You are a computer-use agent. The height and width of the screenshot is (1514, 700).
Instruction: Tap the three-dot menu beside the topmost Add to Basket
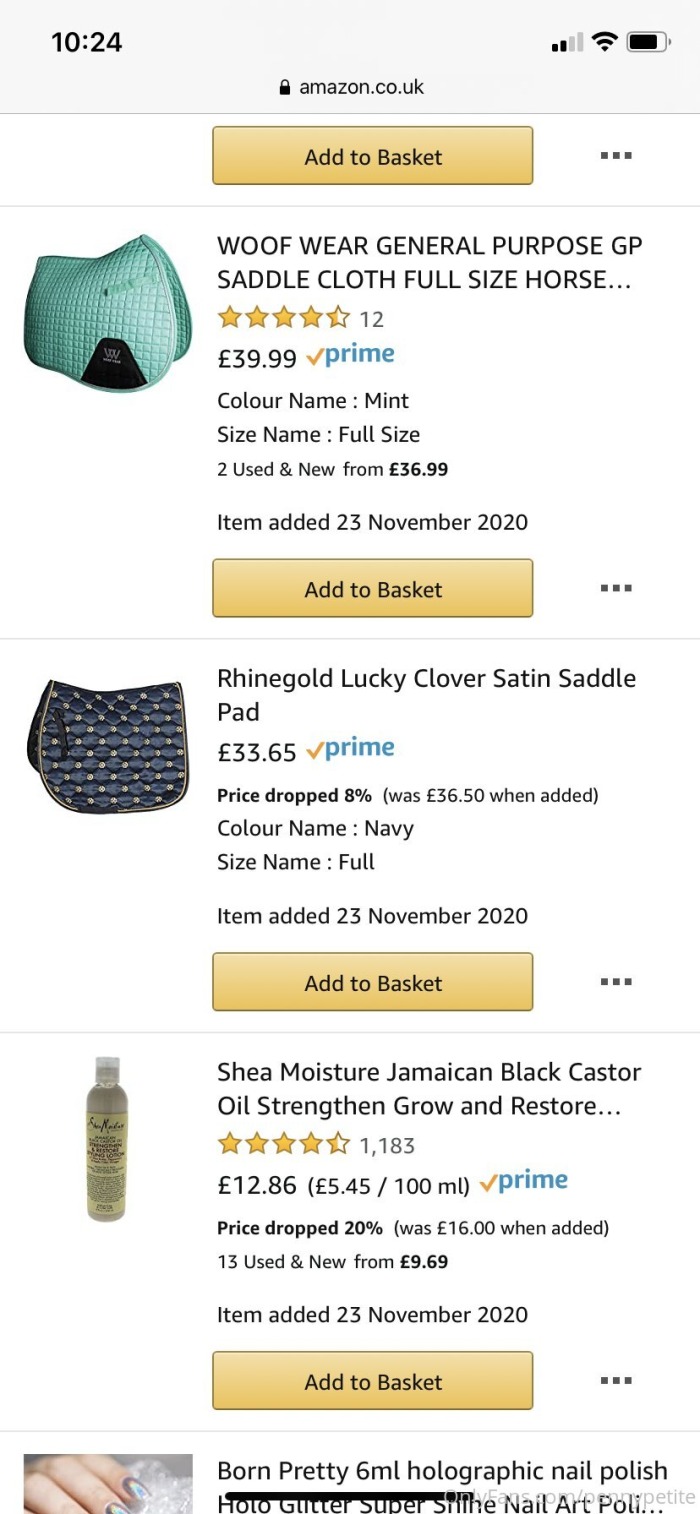click(x=616, y=156)
